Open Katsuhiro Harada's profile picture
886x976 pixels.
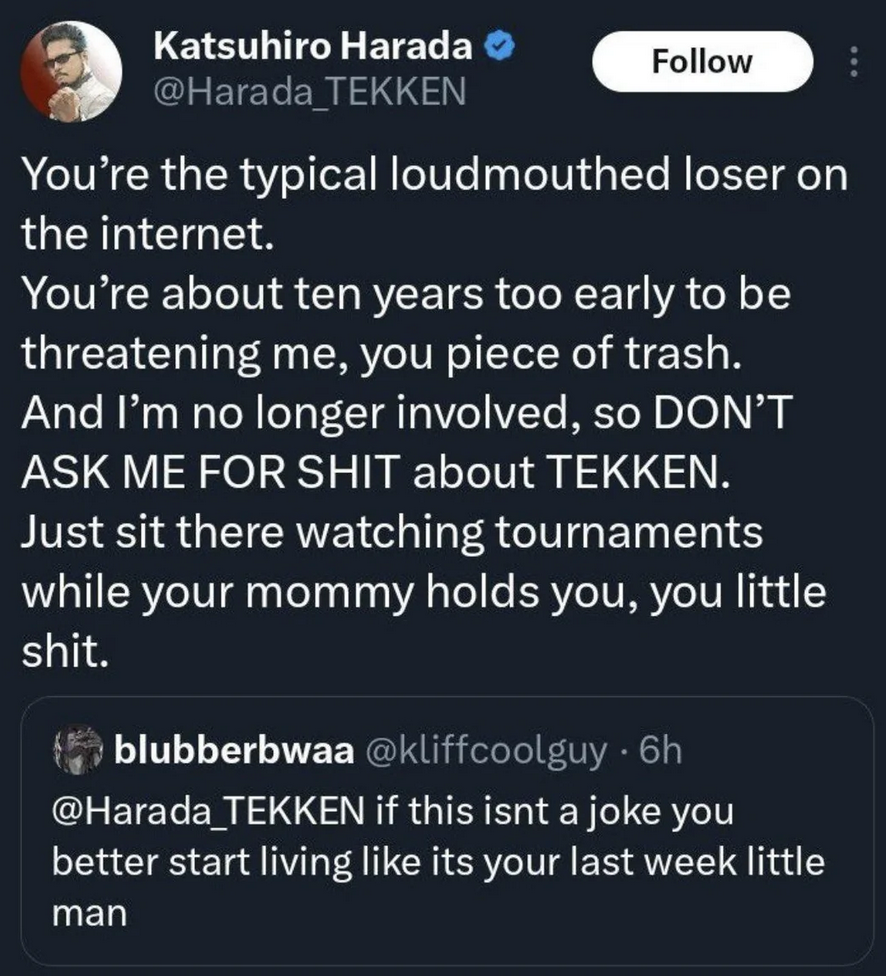(x=70, y=72)
